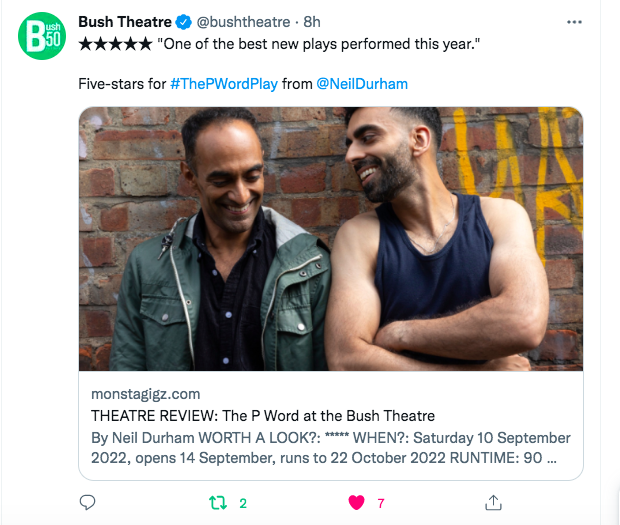
Task: Open the two men photo preview
Action: pos(331,238)
